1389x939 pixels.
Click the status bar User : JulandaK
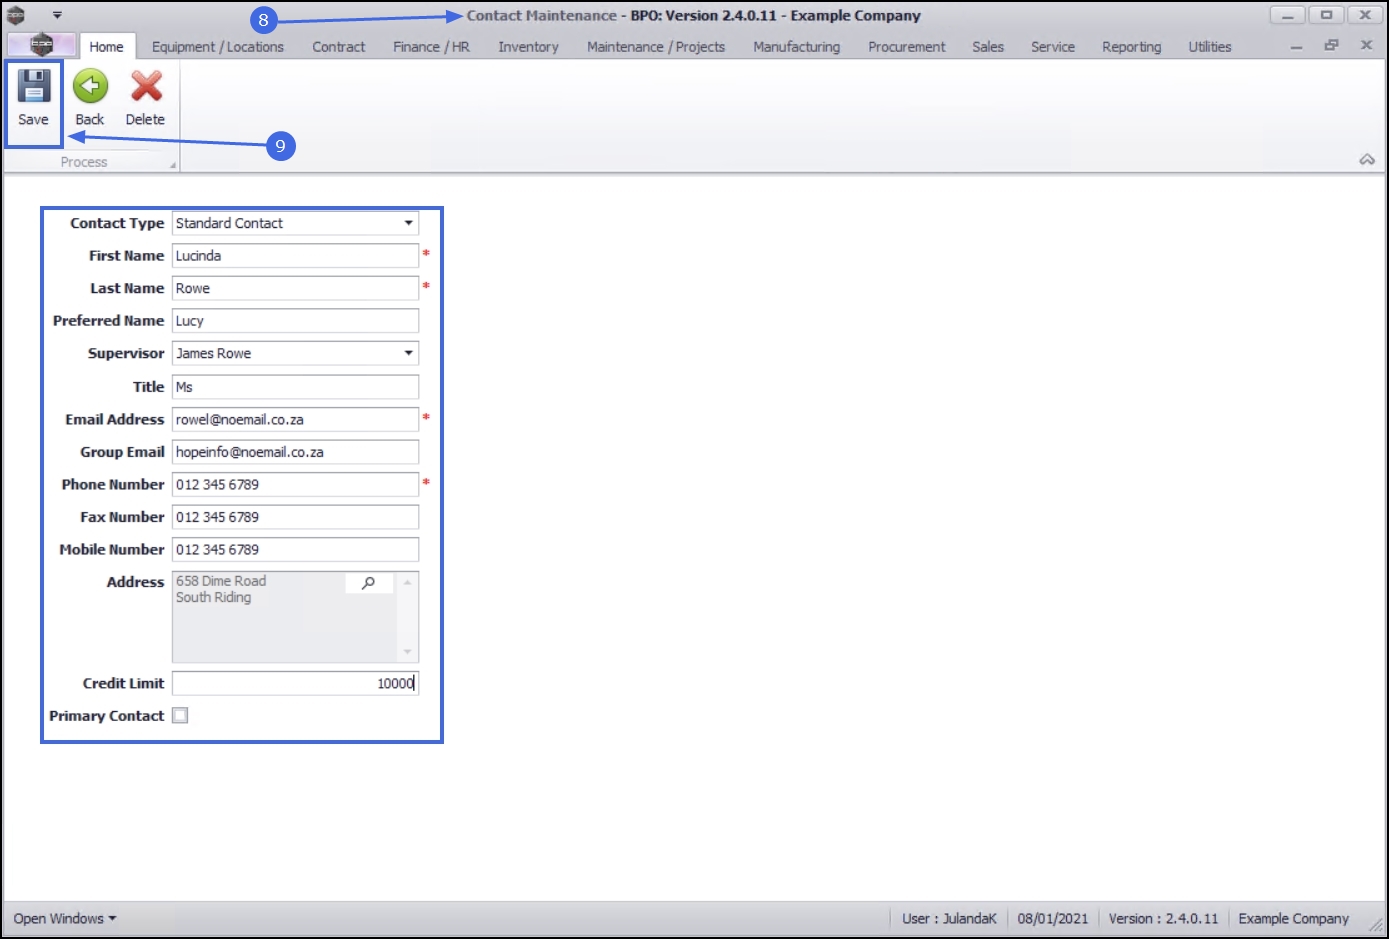coord(949,918)
